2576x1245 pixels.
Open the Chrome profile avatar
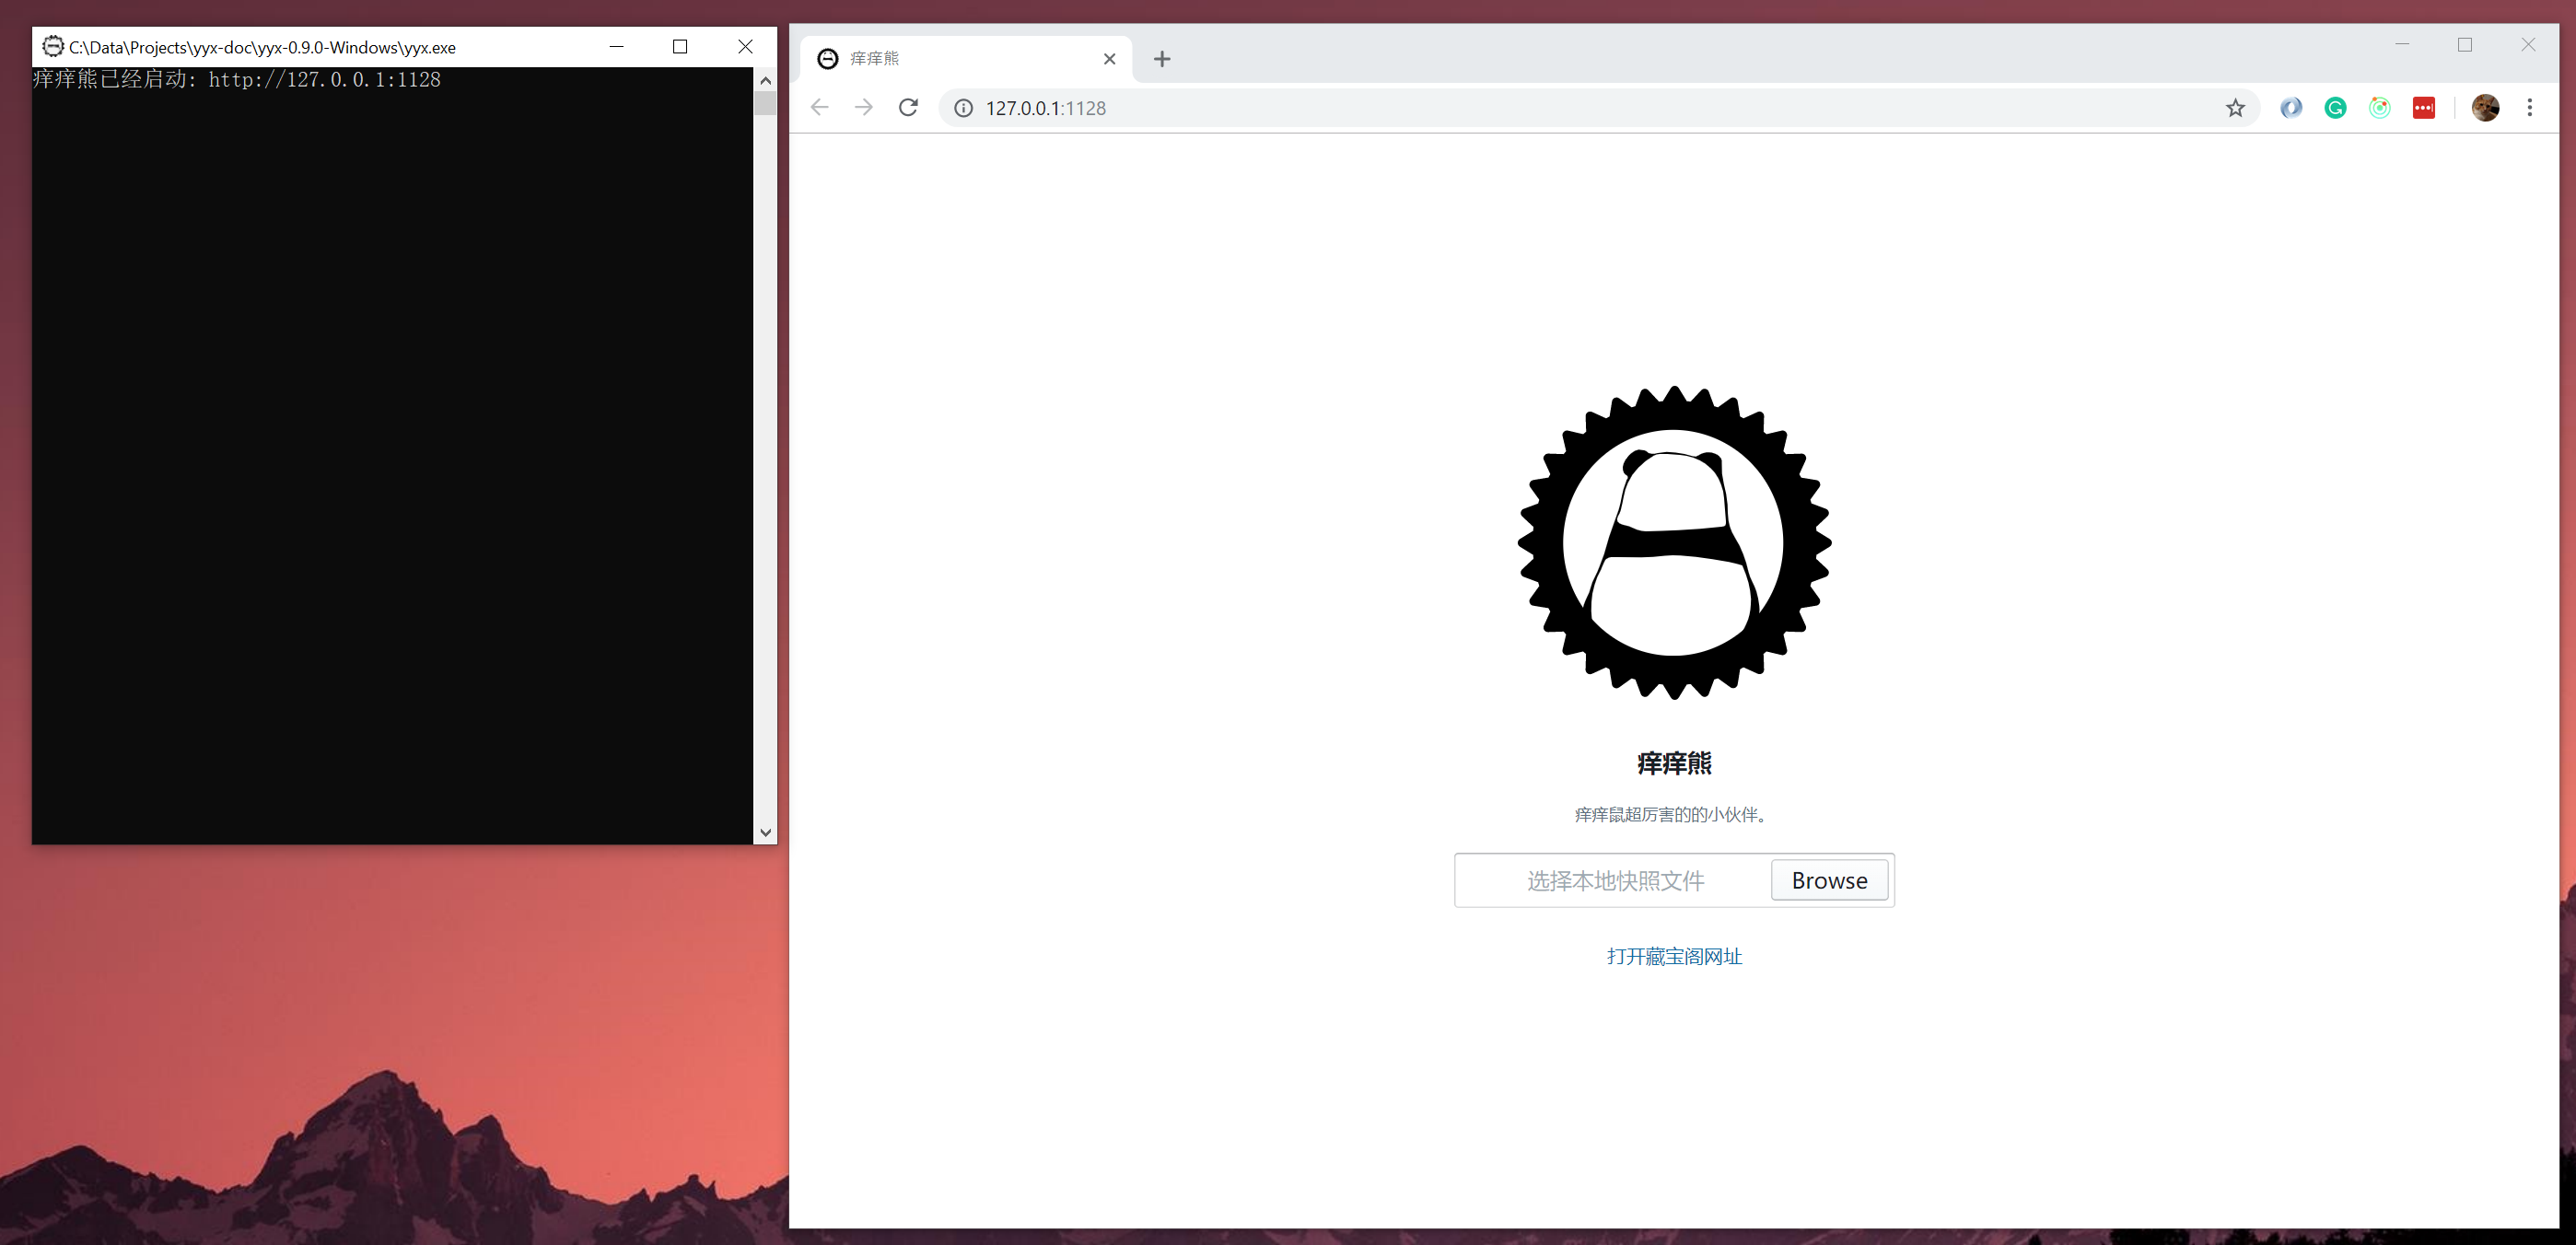pos(2485,108)
